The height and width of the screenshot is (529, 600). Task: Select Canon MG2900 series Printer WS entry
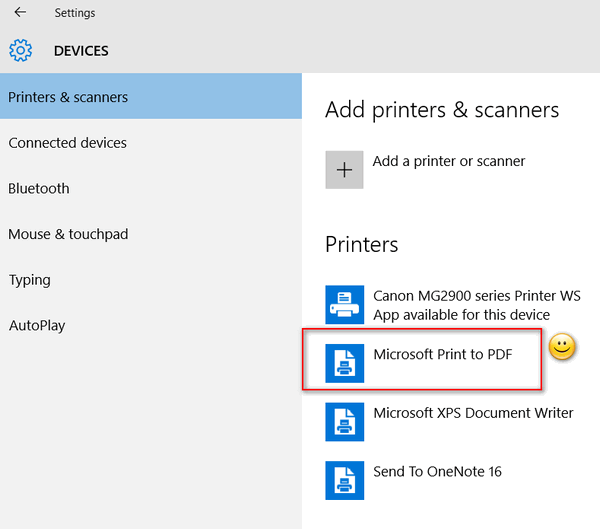pos(477,296)
